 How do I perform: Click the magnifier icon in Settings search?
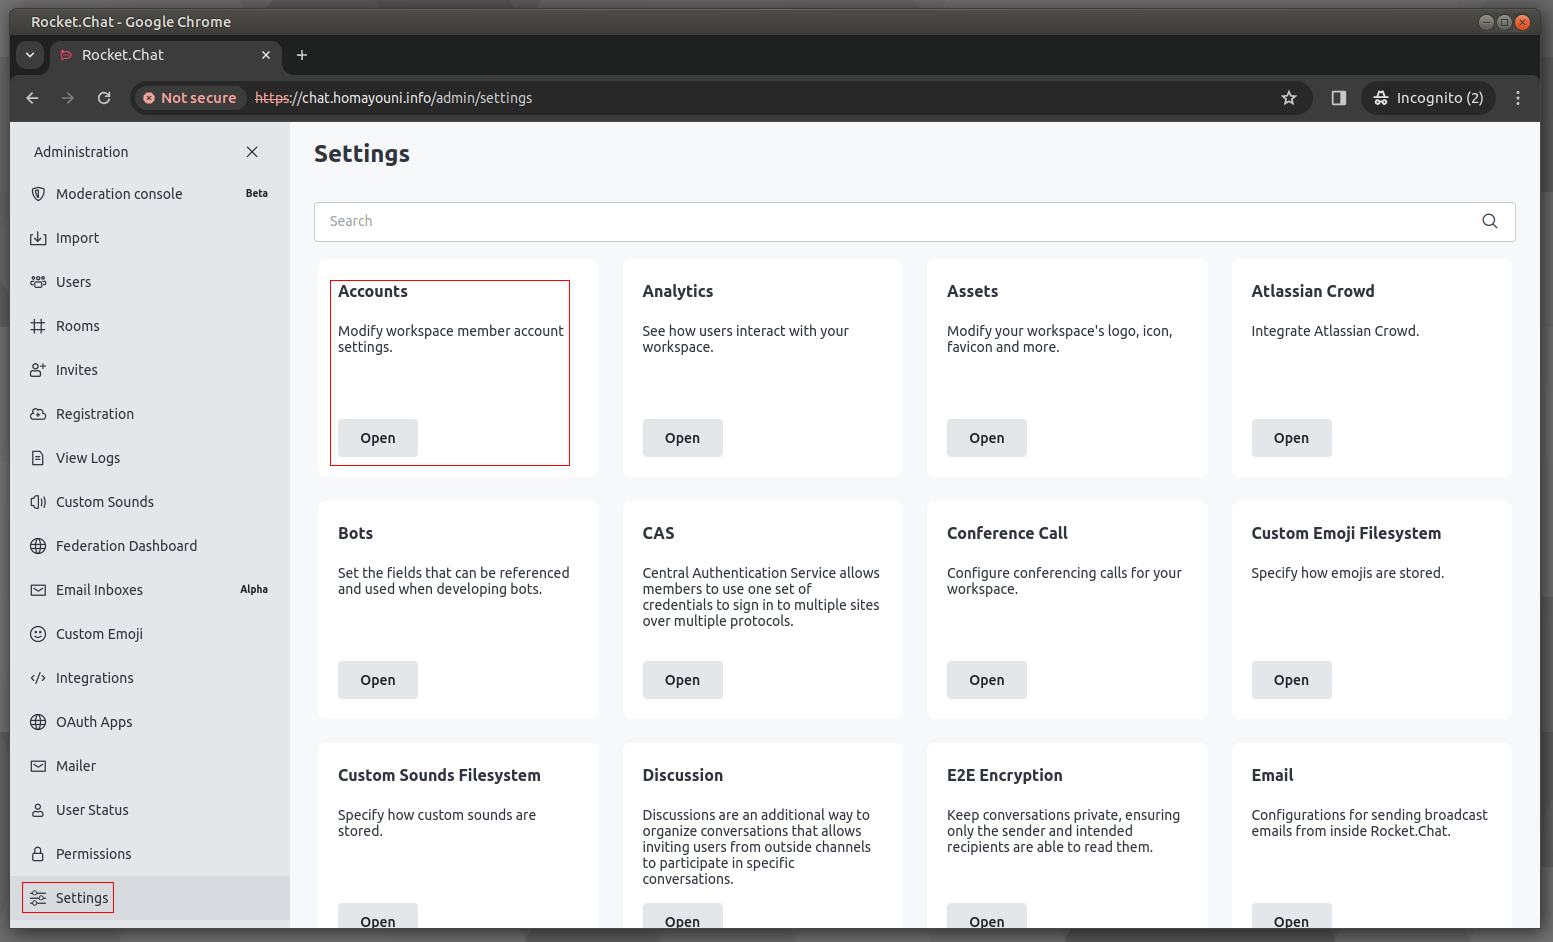click(1489, 221)
